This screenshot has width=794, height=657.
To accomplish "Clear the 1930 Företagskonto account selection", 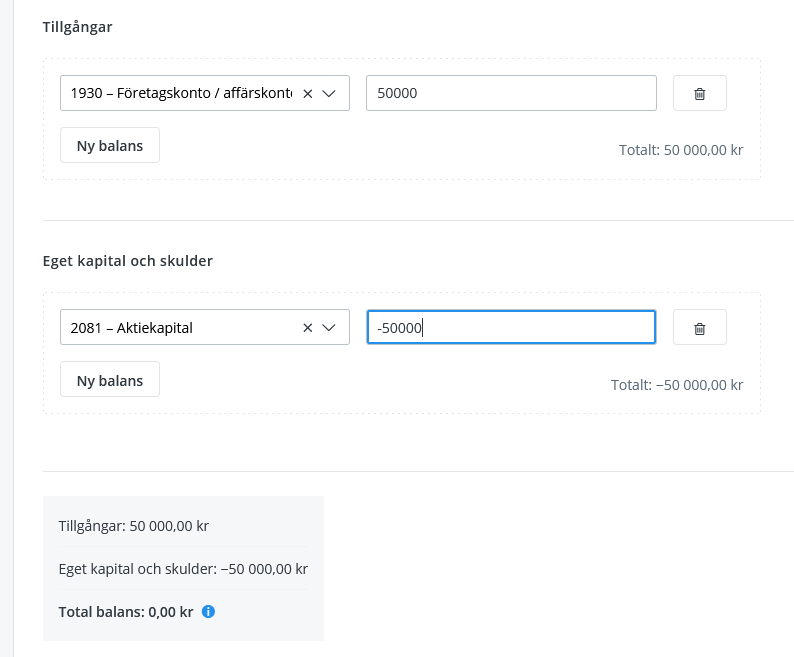I will tap(308, 93).
